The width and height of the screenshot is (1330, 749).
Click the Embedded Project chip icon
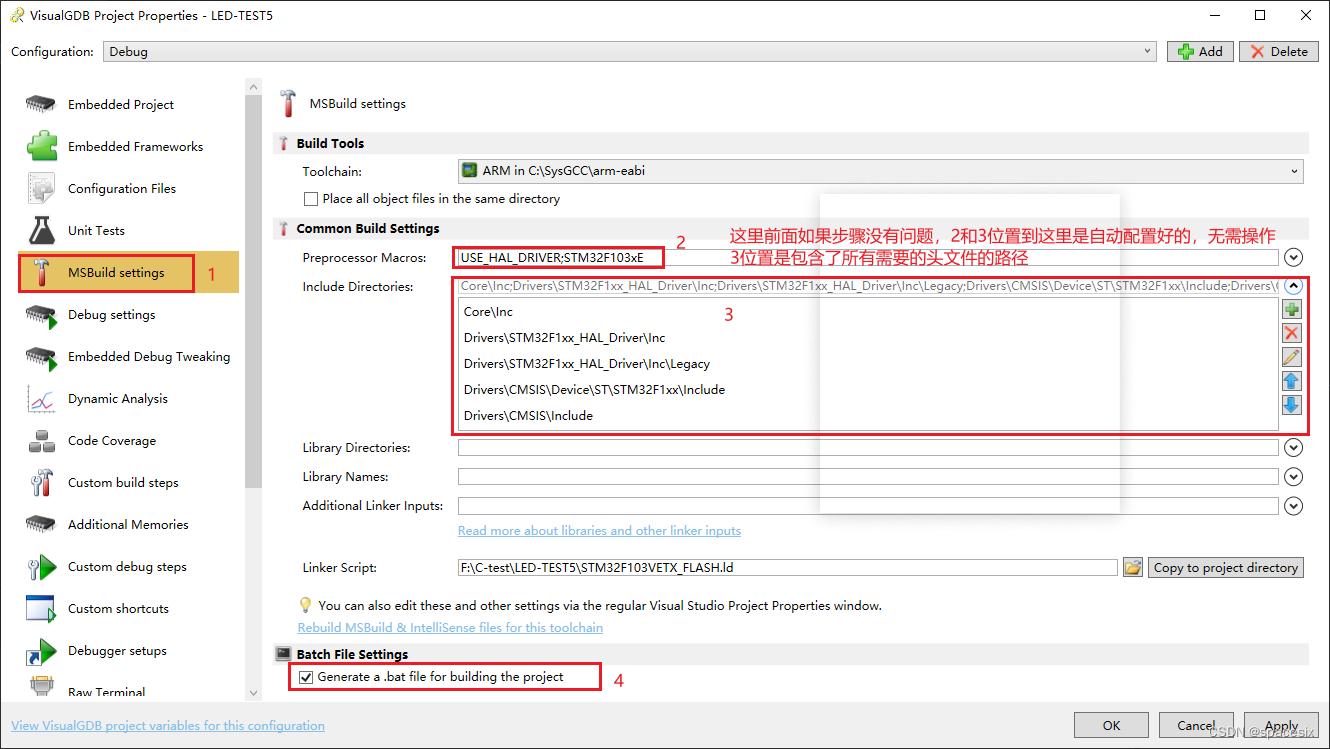pos(41,105)
